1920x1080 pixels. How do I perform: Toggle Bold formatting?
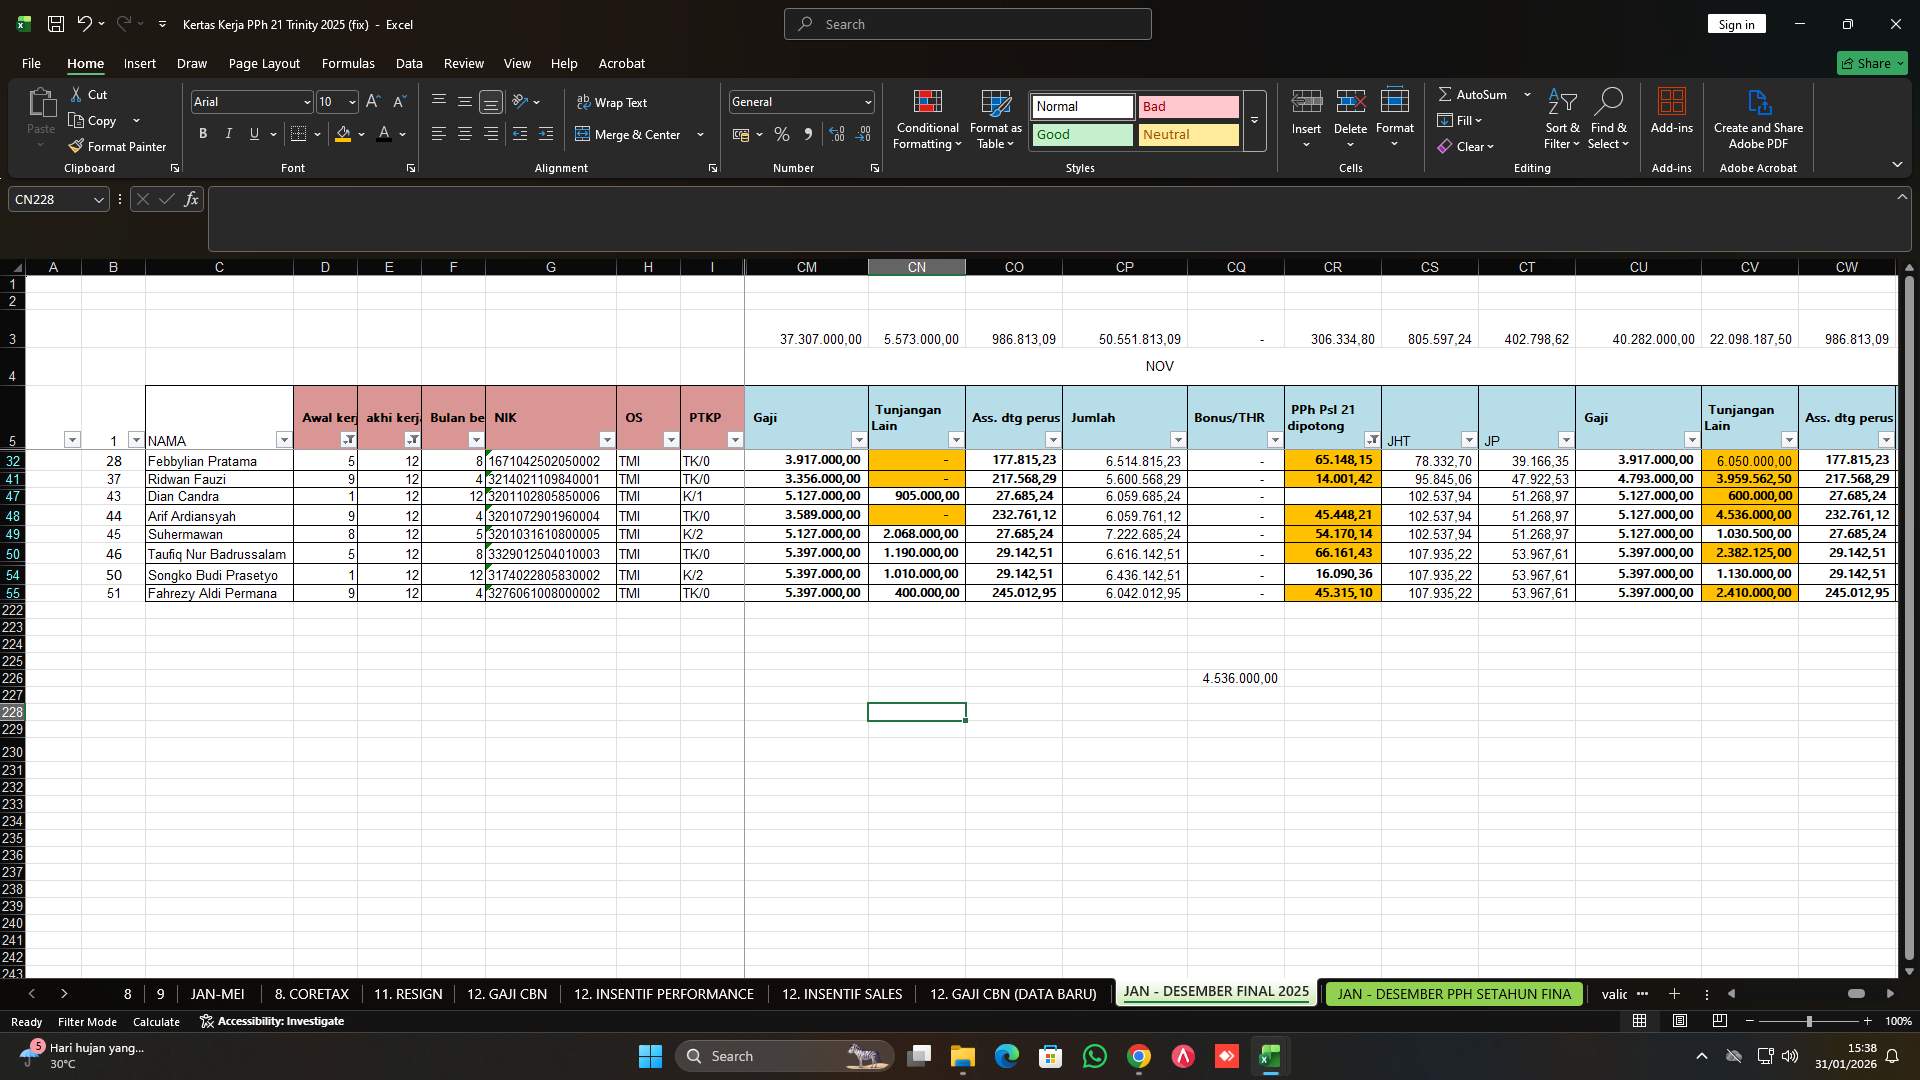point(202,133)
